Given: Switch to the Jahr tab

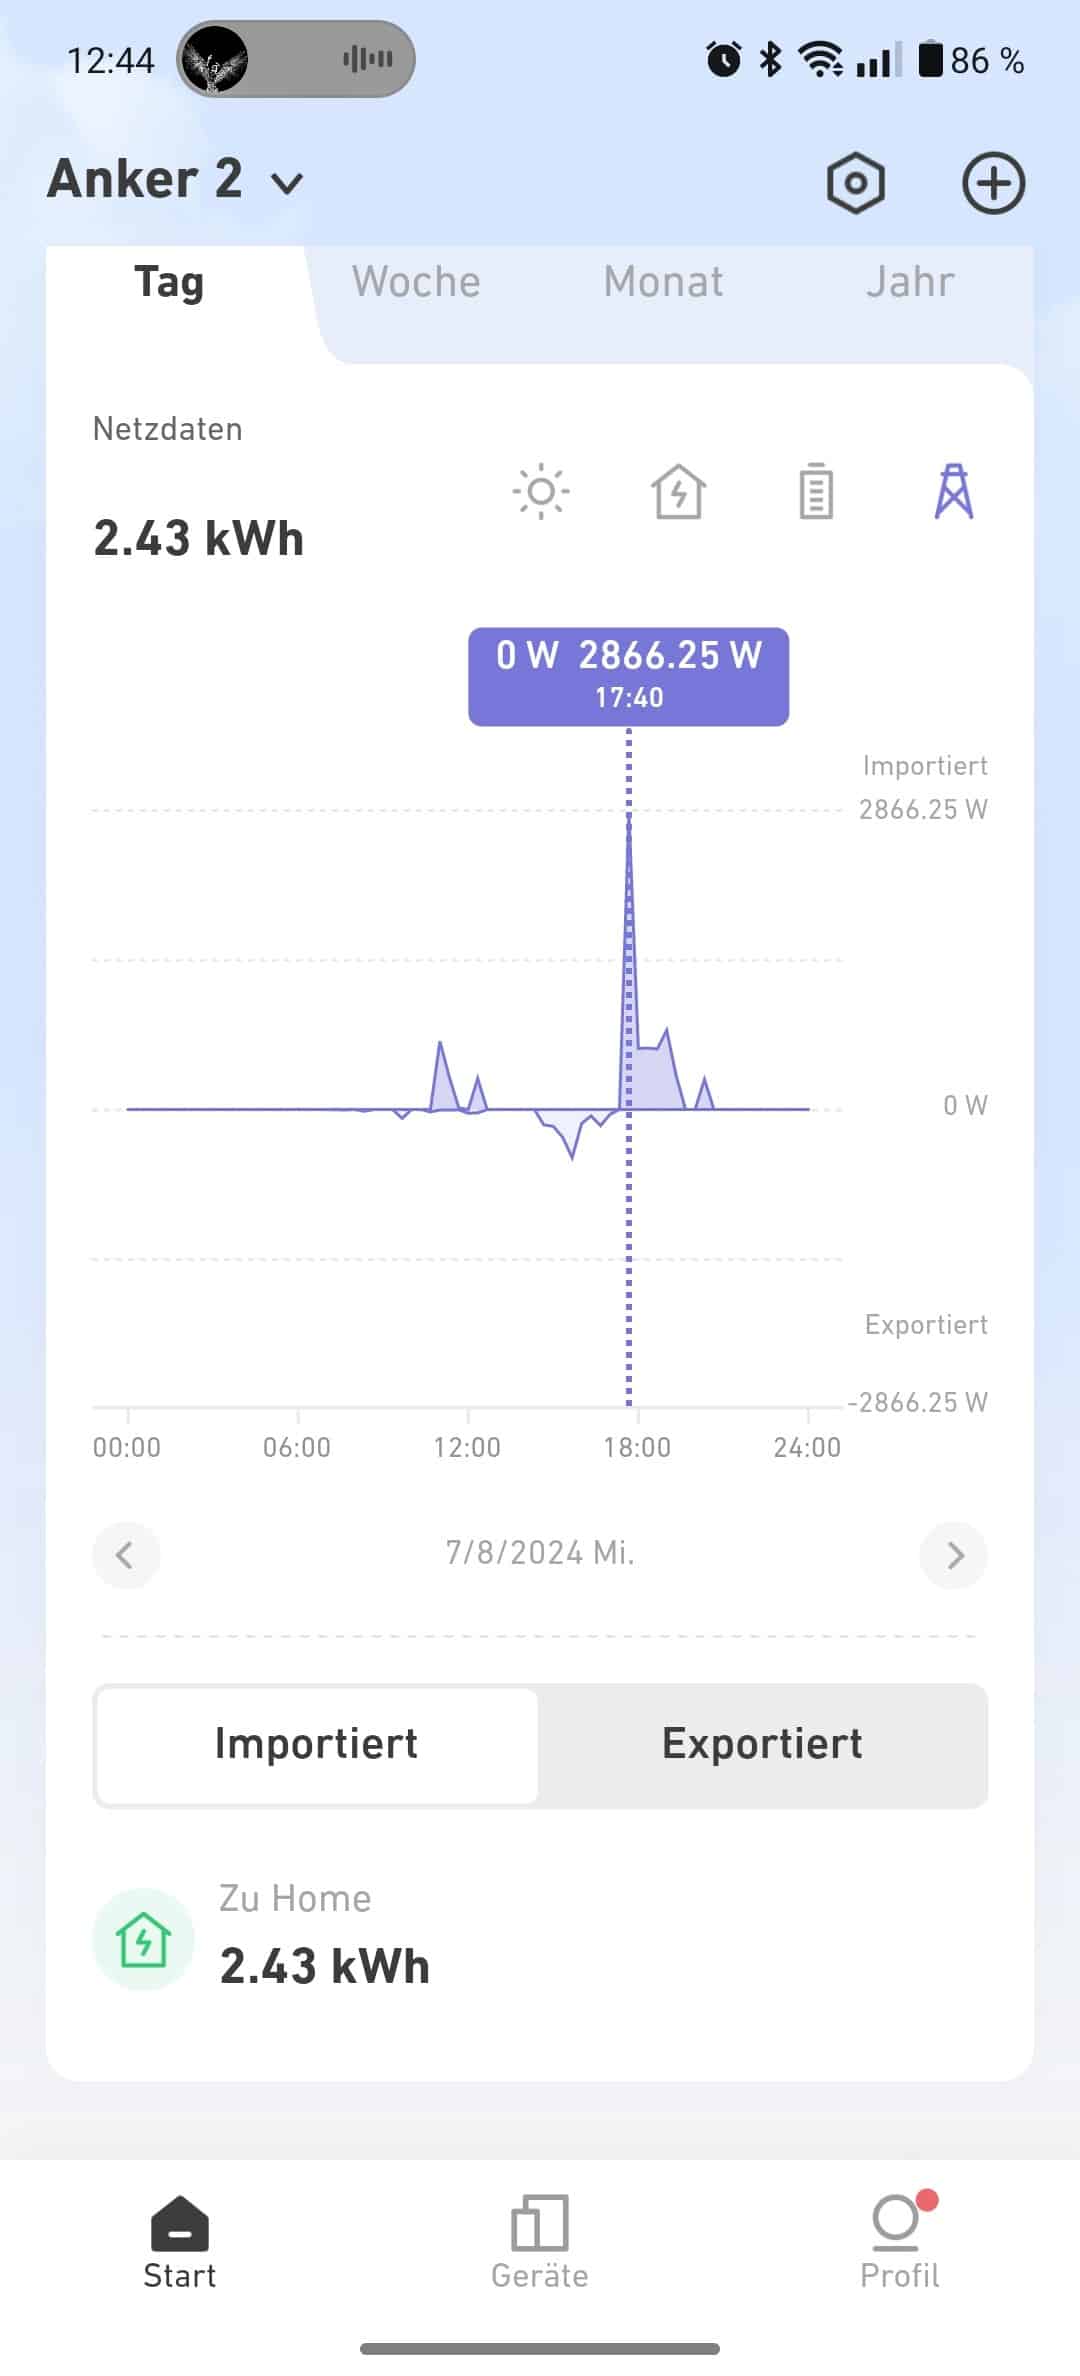Looking at the screenshot, I should point(910,282).
